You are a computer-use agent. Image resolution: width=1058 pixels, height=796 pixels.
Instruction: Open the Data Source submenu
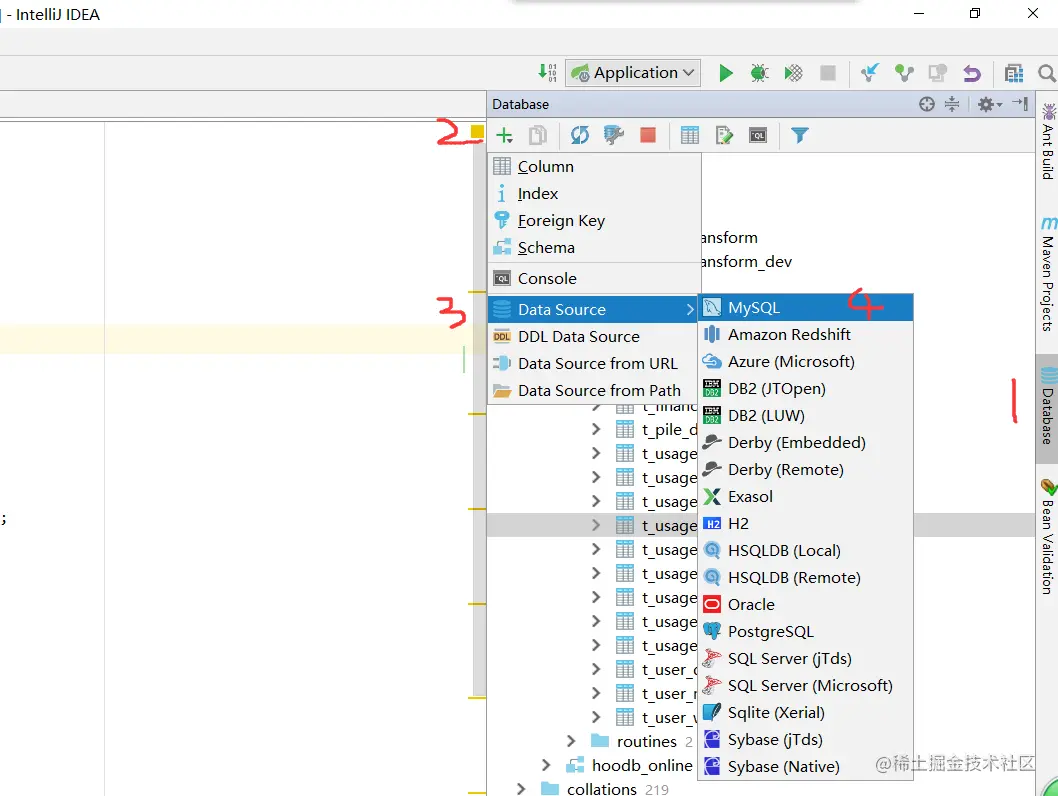coord(594,310)
